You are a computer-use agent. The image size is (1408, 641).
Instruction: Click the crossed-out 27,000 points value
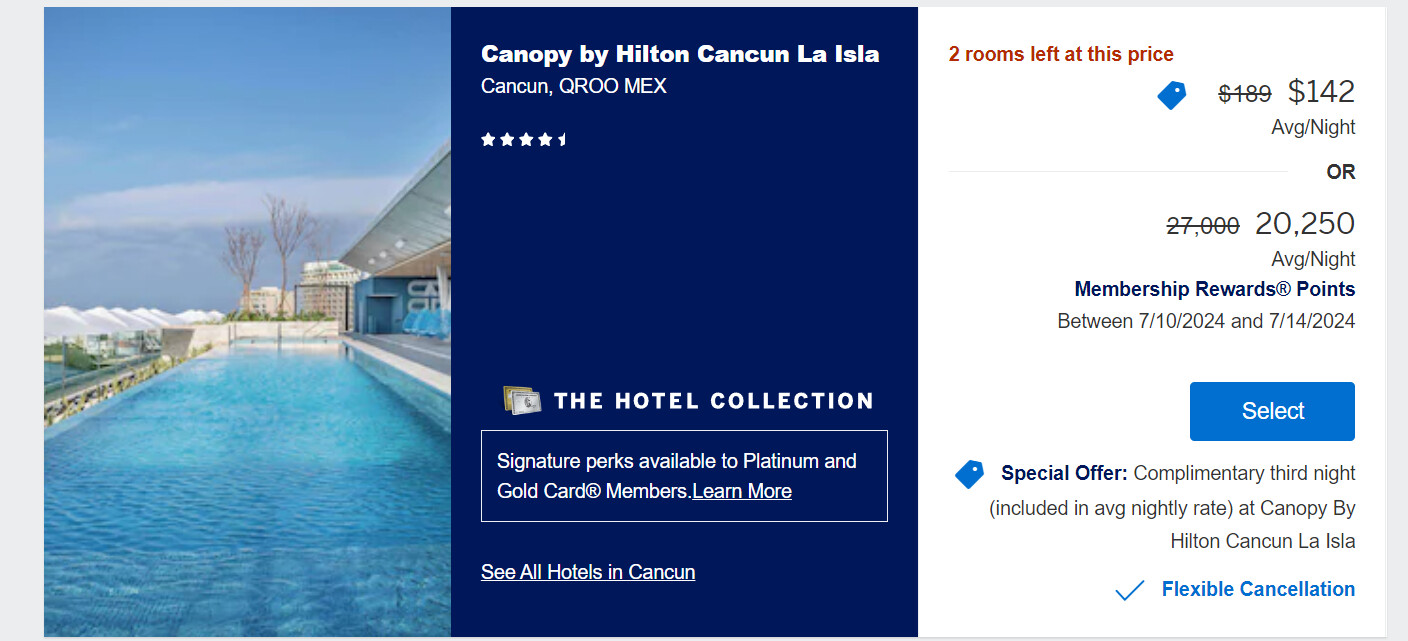click(x=1203, y=226)
